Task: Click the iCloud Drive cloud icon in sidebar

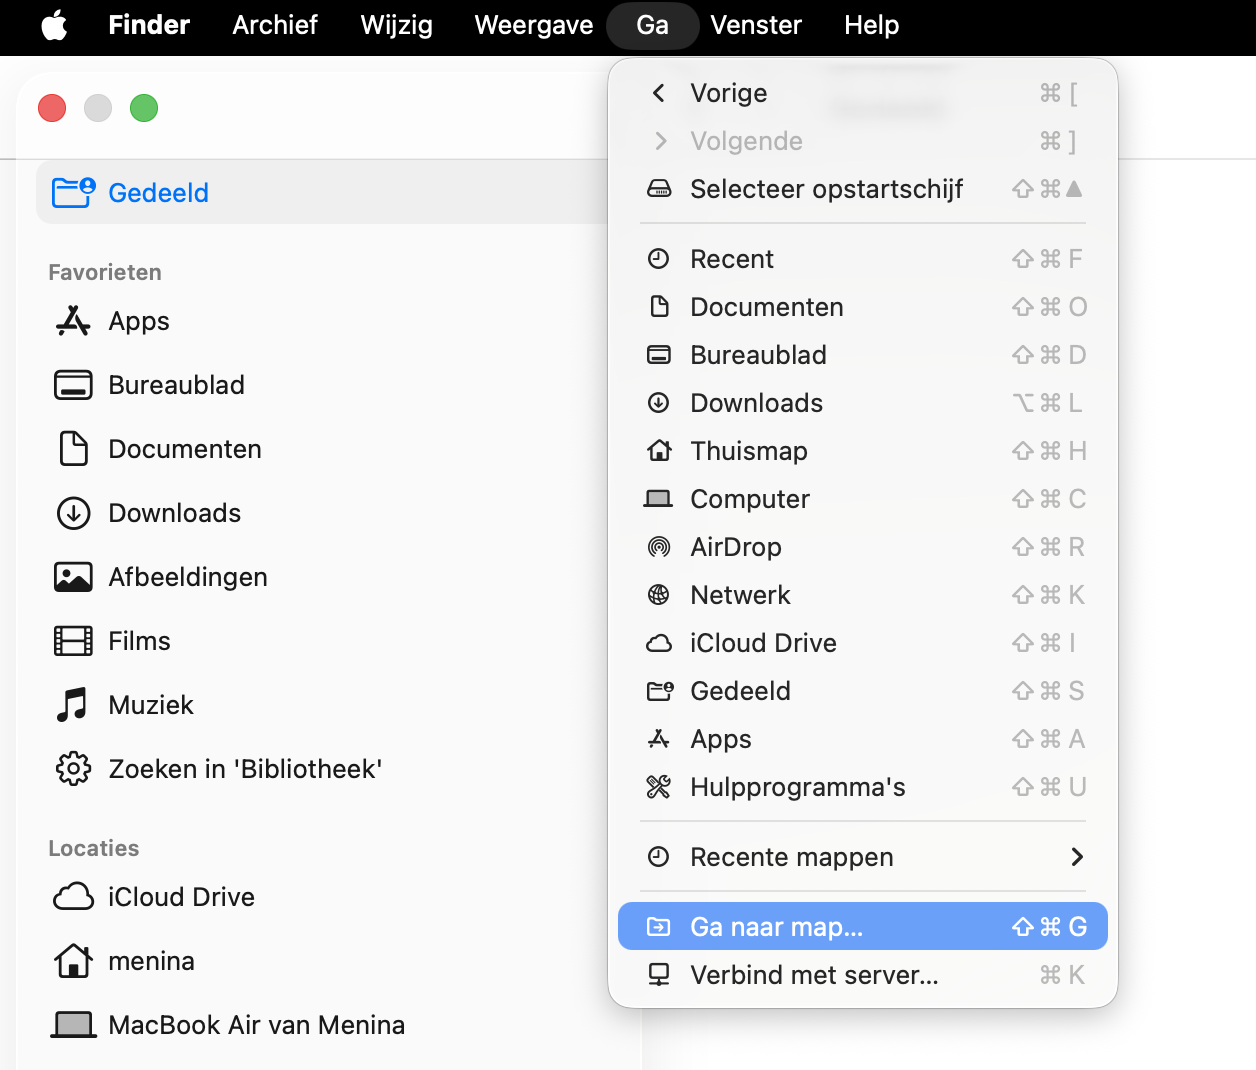Action: pyautogui.click(x=73, y=897)
